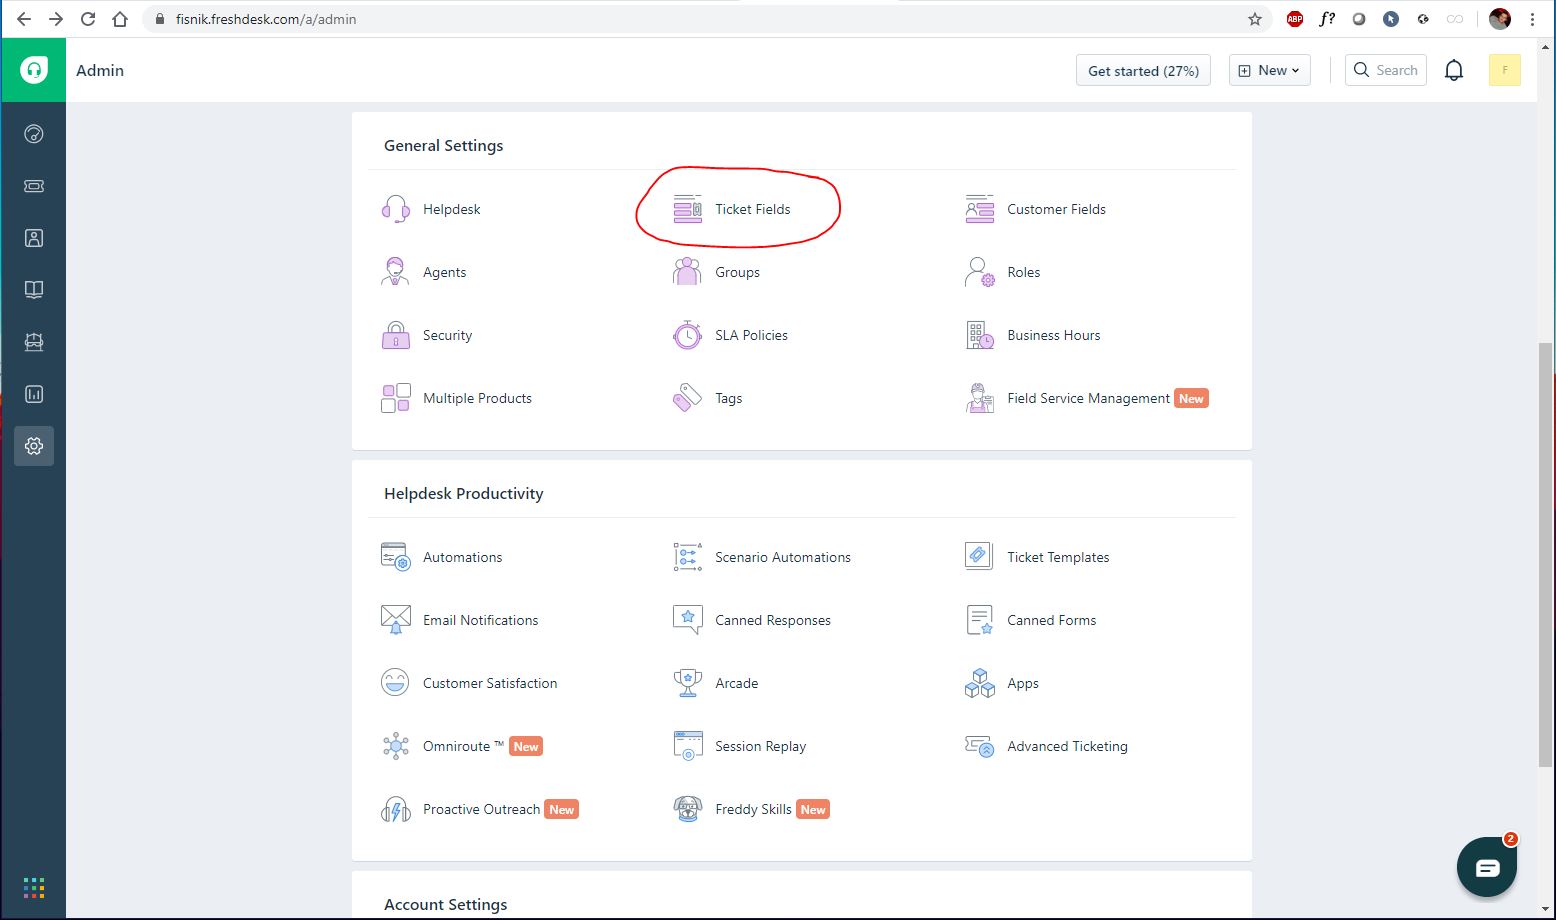Image resolution: width=1556 pixels, height=920 pixels.
Task: Open the chat widget bubble
Action: coord(1487,867)
